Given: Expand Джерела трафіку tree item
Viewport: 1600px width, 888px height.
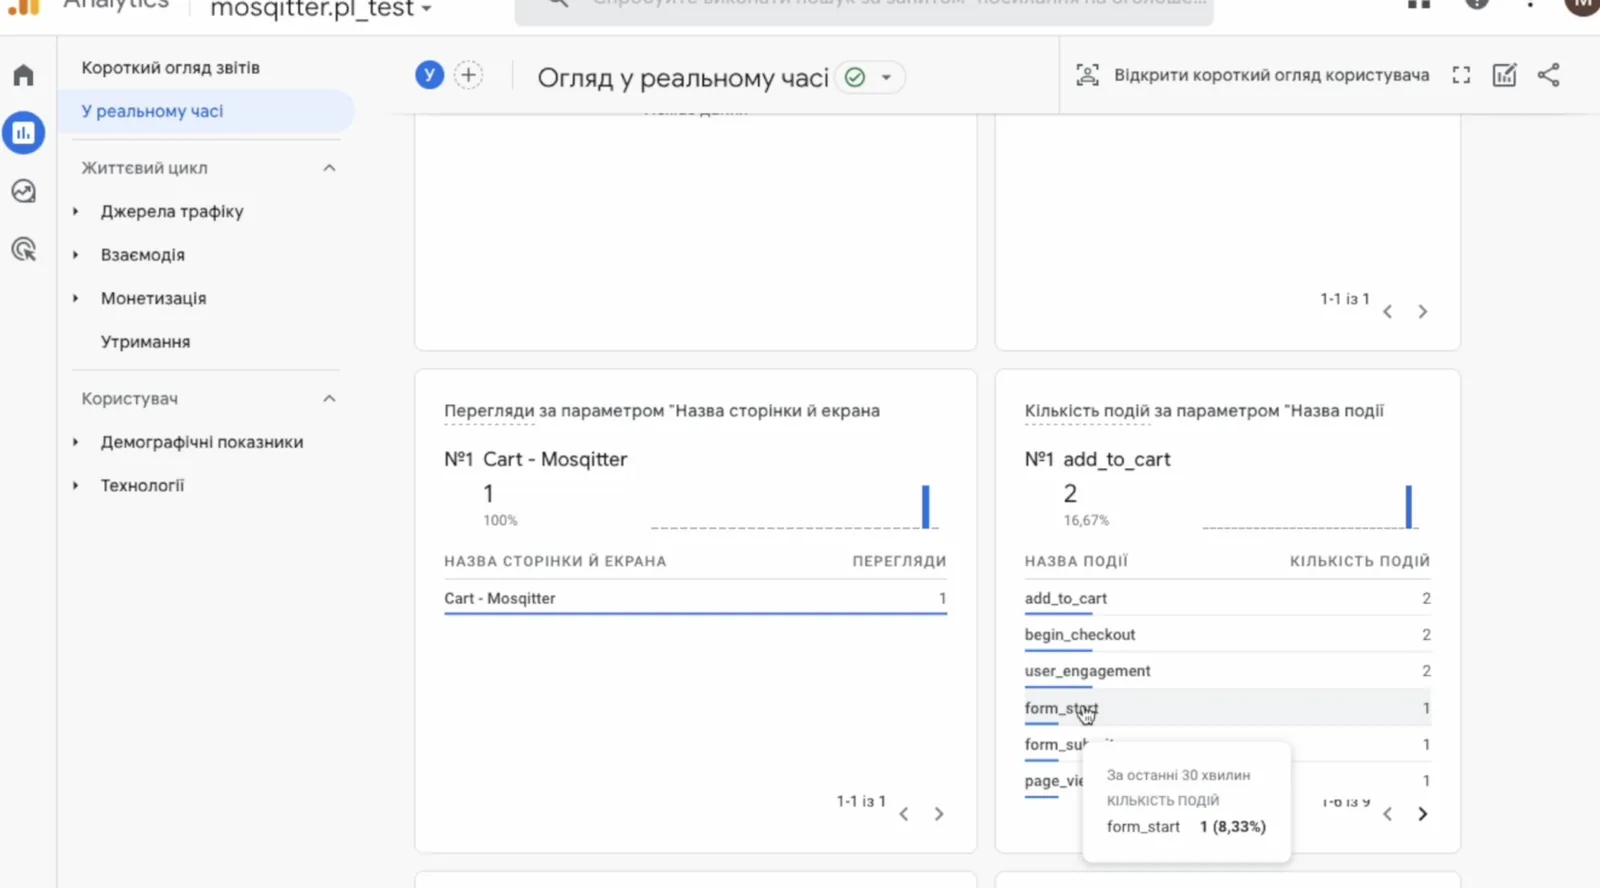Looking at the screenshot, I should pos(75,212).
